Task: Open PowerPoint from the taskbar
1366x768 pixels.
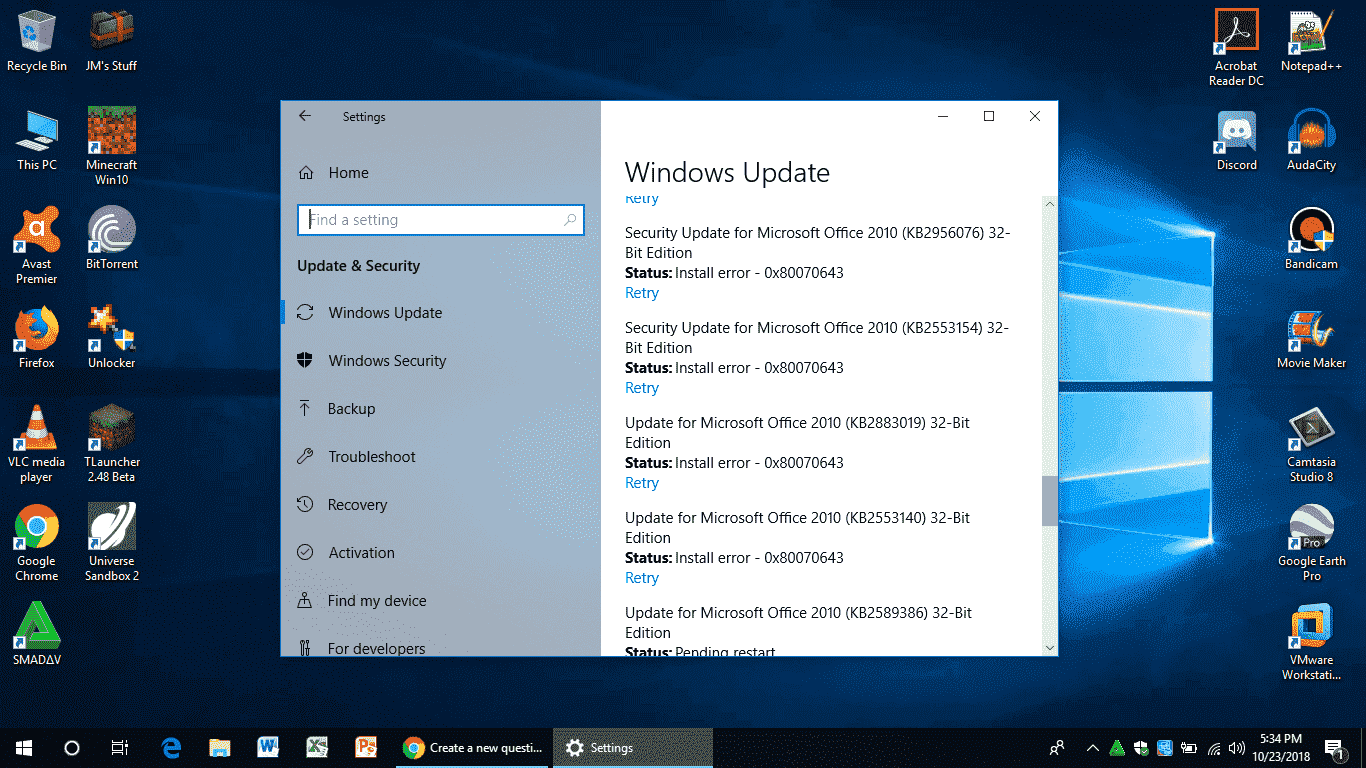Action: pyautogui.click(x=365, y=748)
